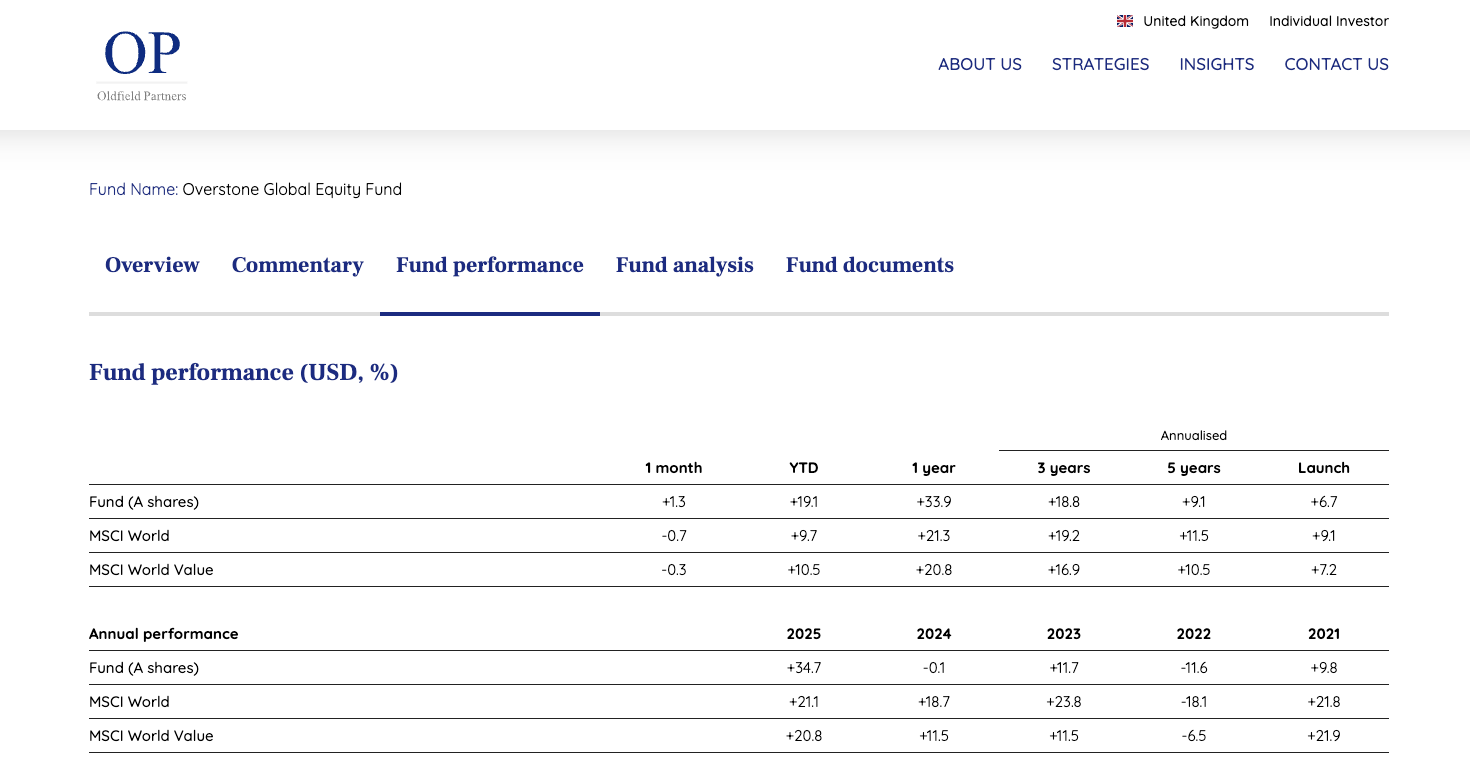The width and height of the screenshot is (1470, 778).
Task: Click the MSCI World 3 years value +19.2
Action: pyautogui.click(x=1064, y=536)
